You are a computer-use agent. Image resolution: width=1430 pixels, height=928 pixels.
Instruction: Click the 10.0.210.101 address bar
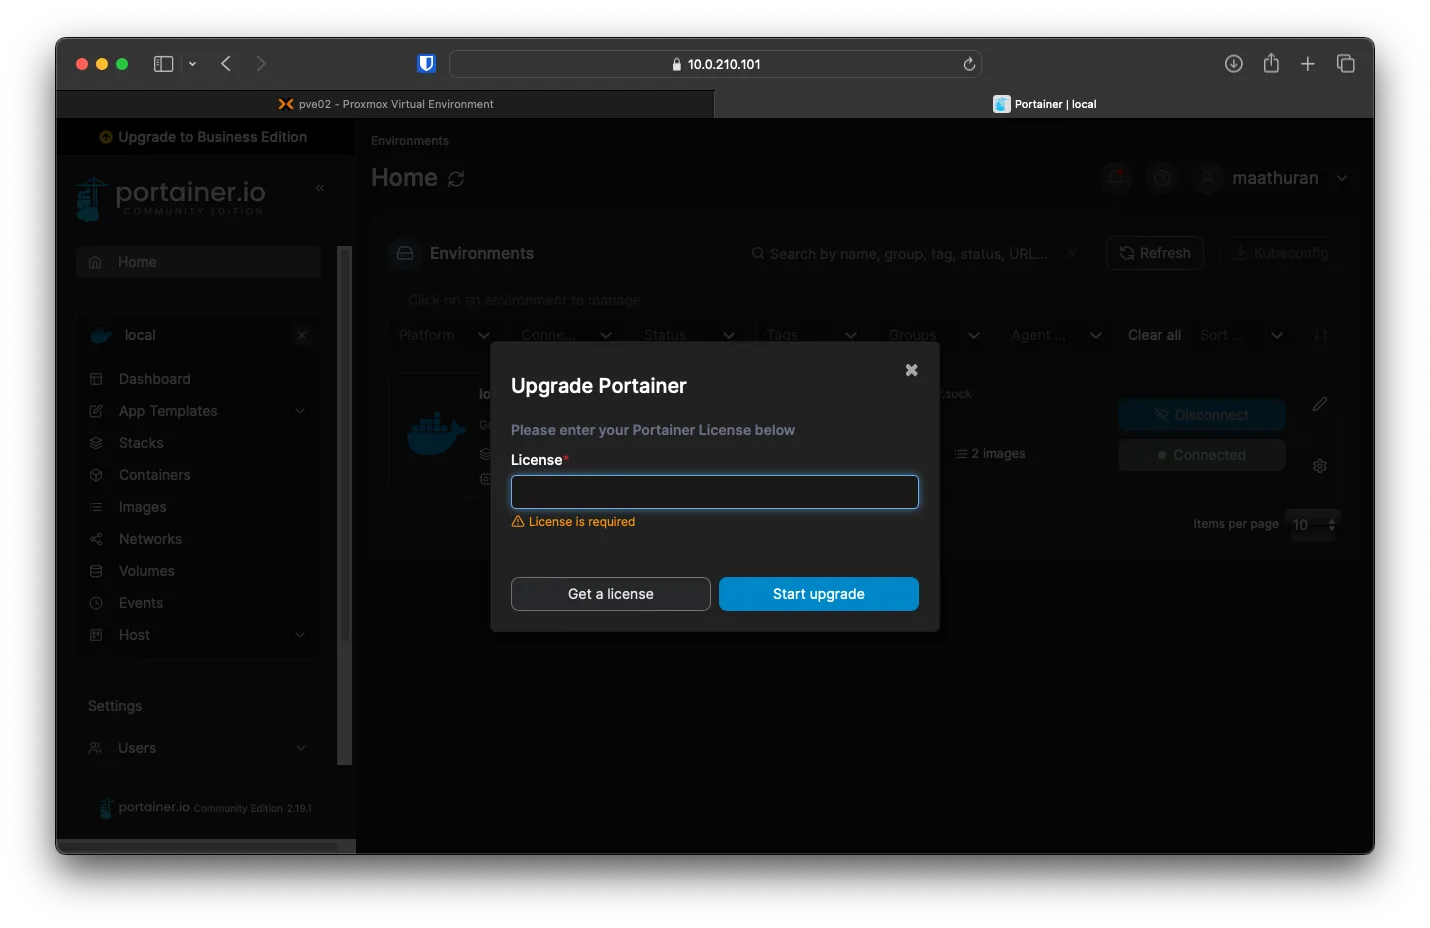[x=715, y=64]
